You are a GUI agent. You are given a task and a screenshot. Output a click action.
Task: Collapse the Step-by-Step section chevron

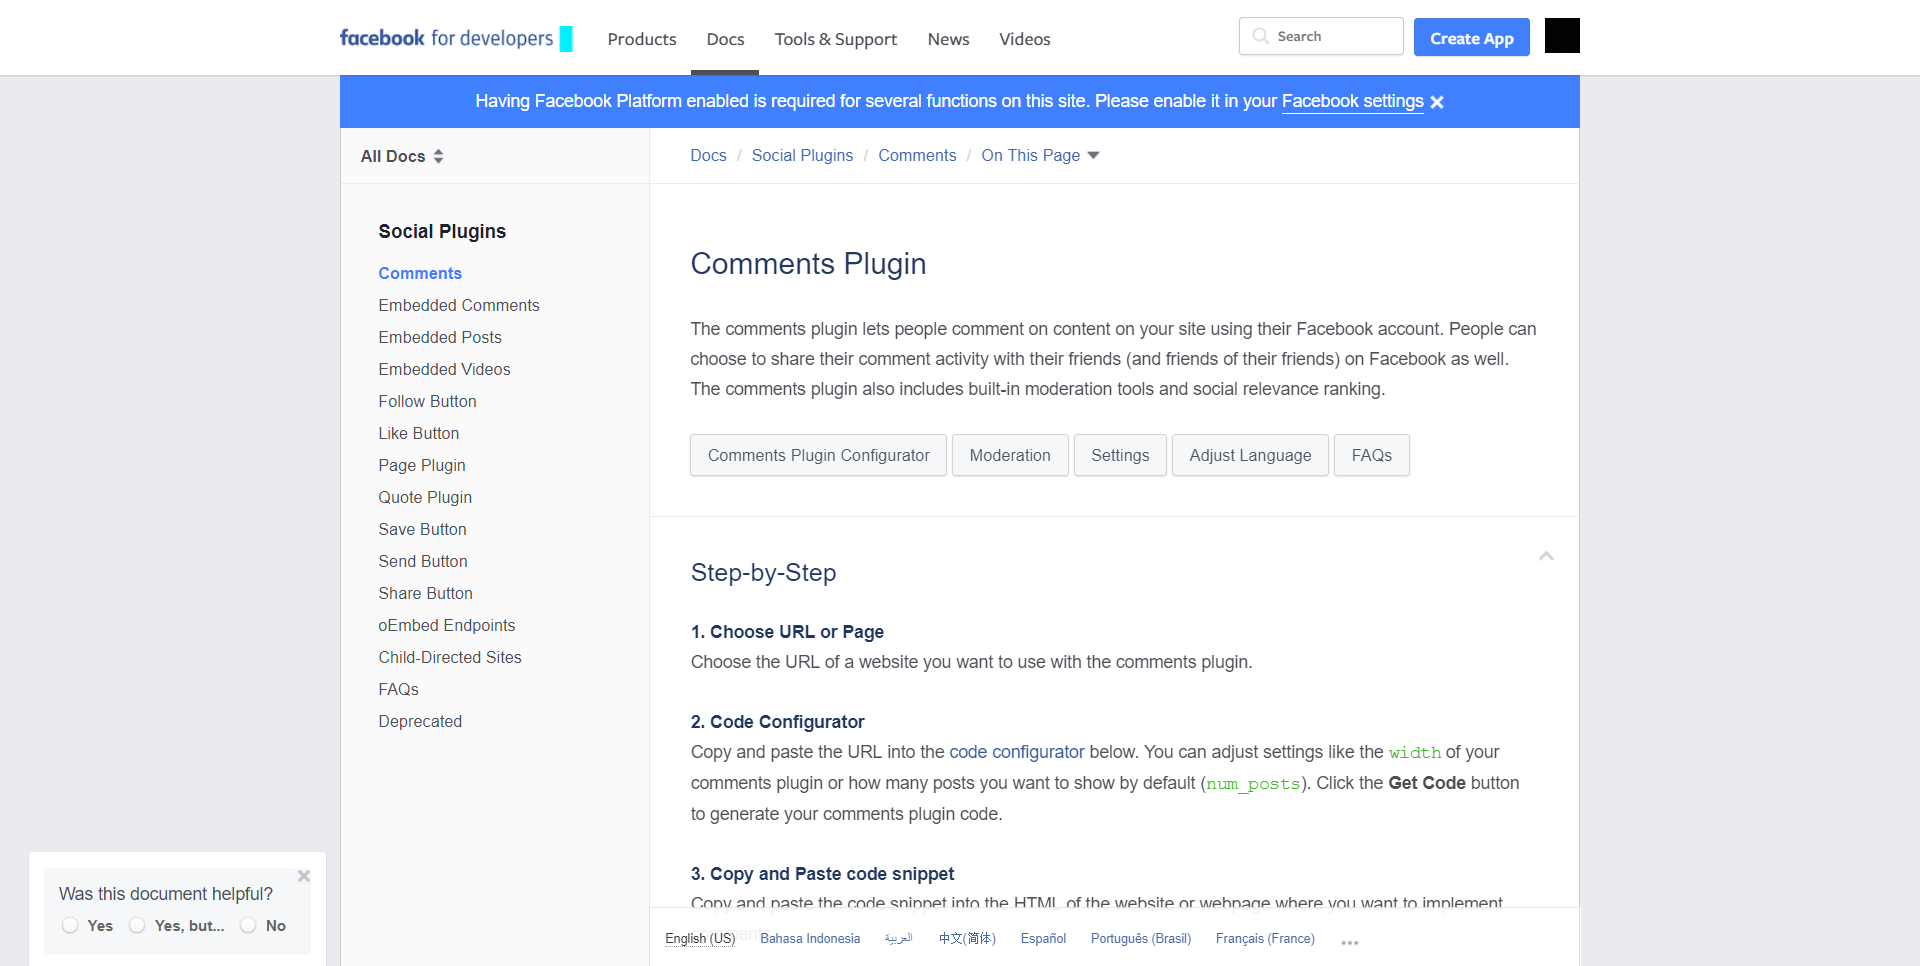[1546, 556]
